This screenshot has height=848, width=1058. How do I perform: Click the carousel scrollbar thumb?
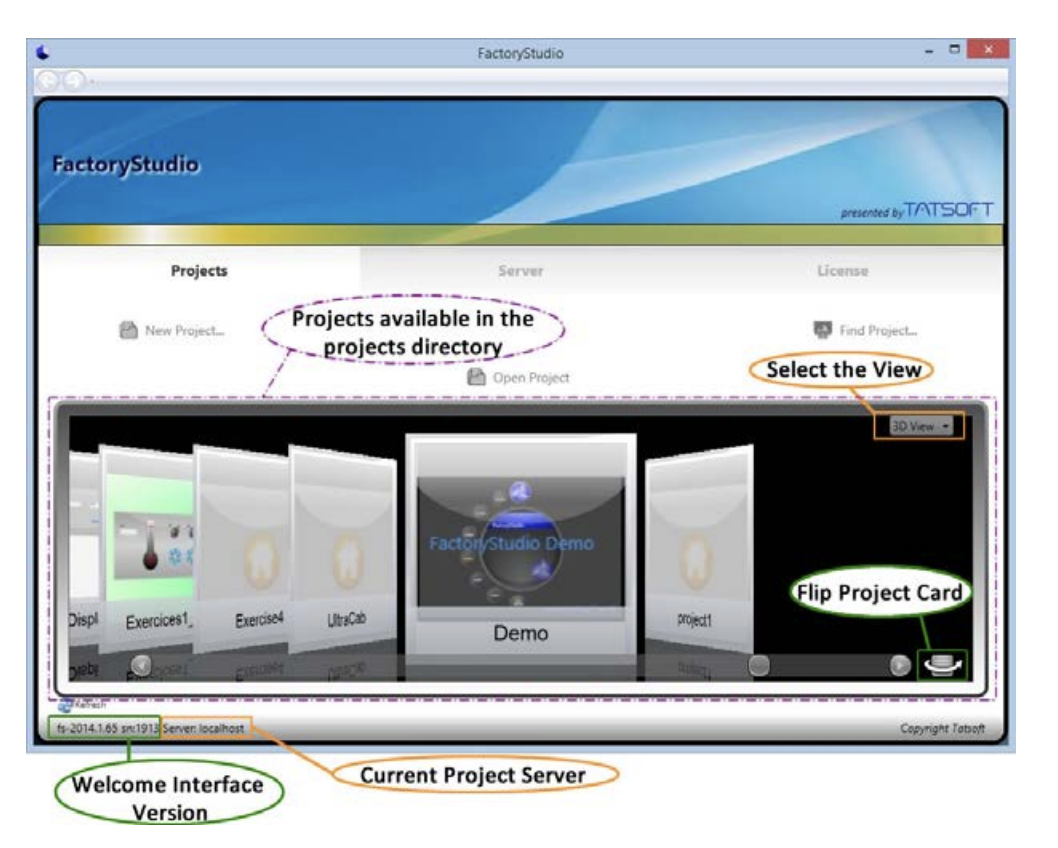pyautogui.click(x=760, y=664)
